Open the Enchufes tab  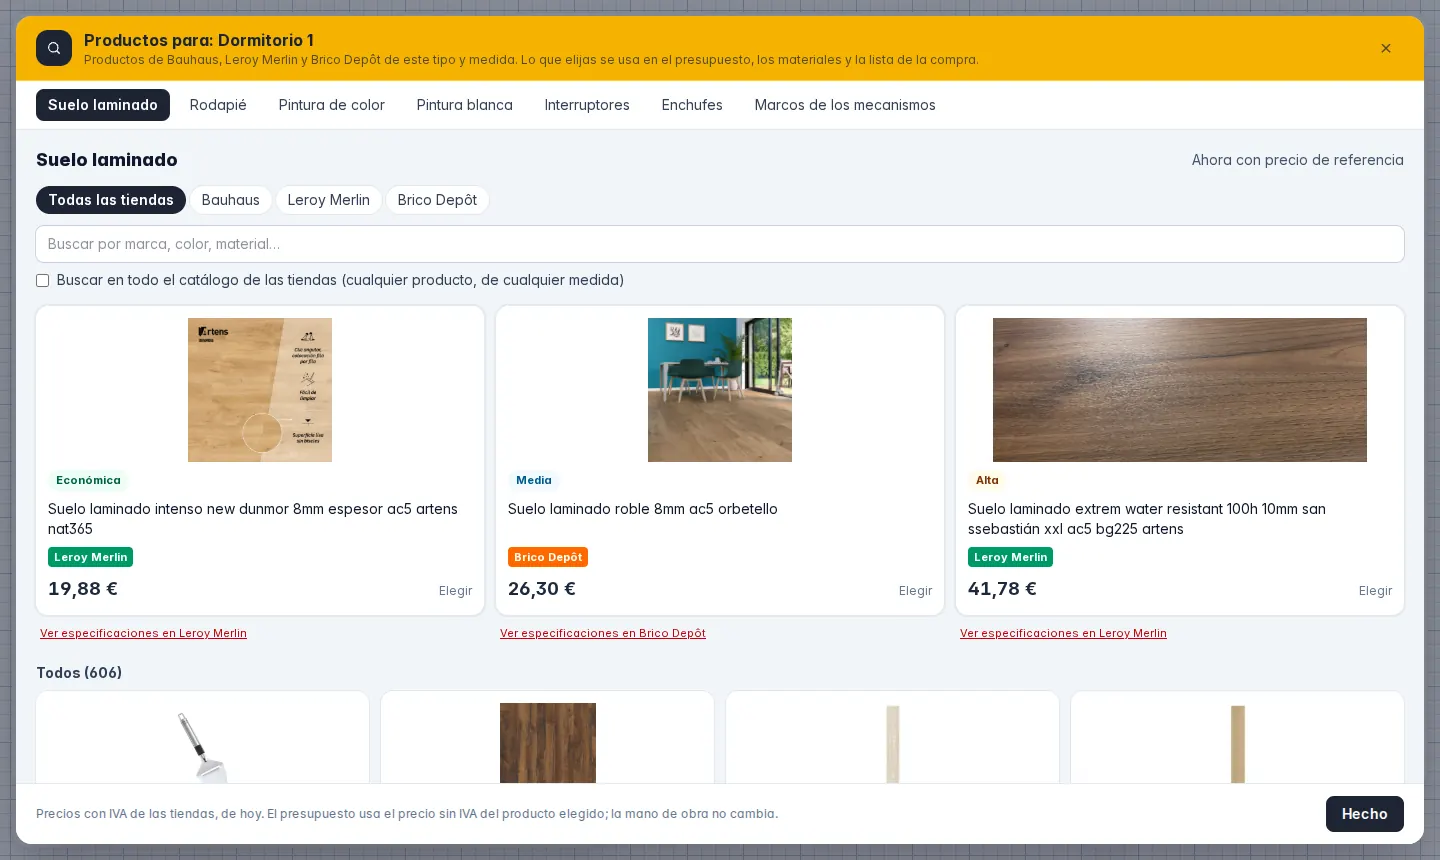click(x=692, y=105)
